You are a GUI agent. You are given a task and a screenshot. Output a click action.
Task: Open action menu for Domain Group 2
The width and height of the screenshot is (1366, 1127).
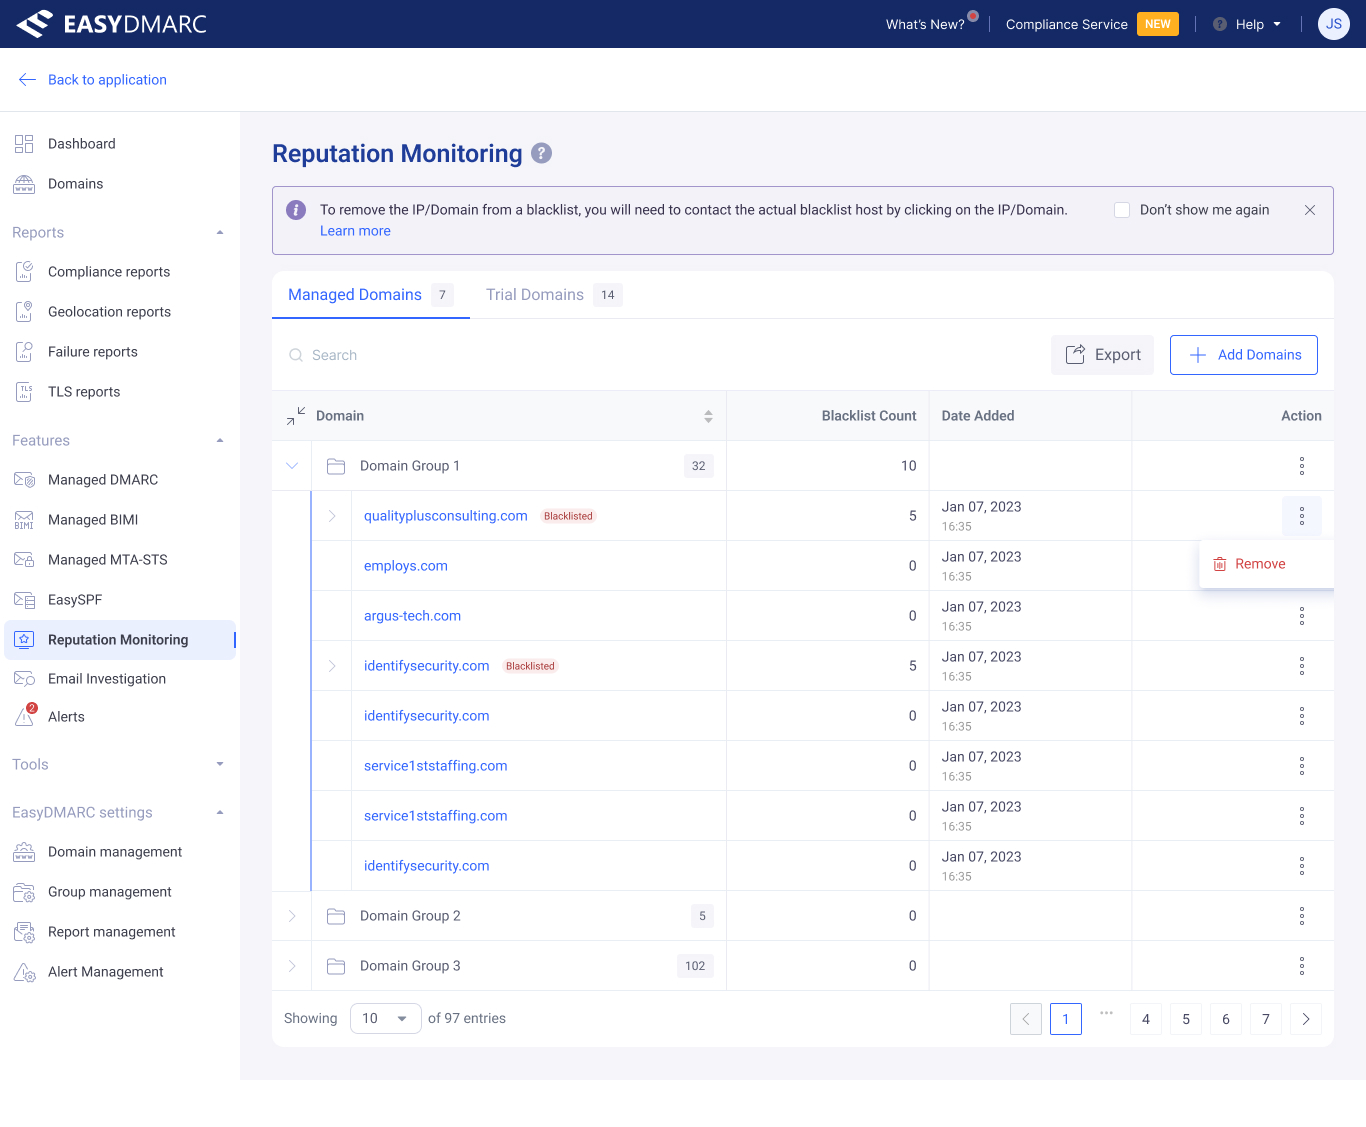coord(1302,916)
